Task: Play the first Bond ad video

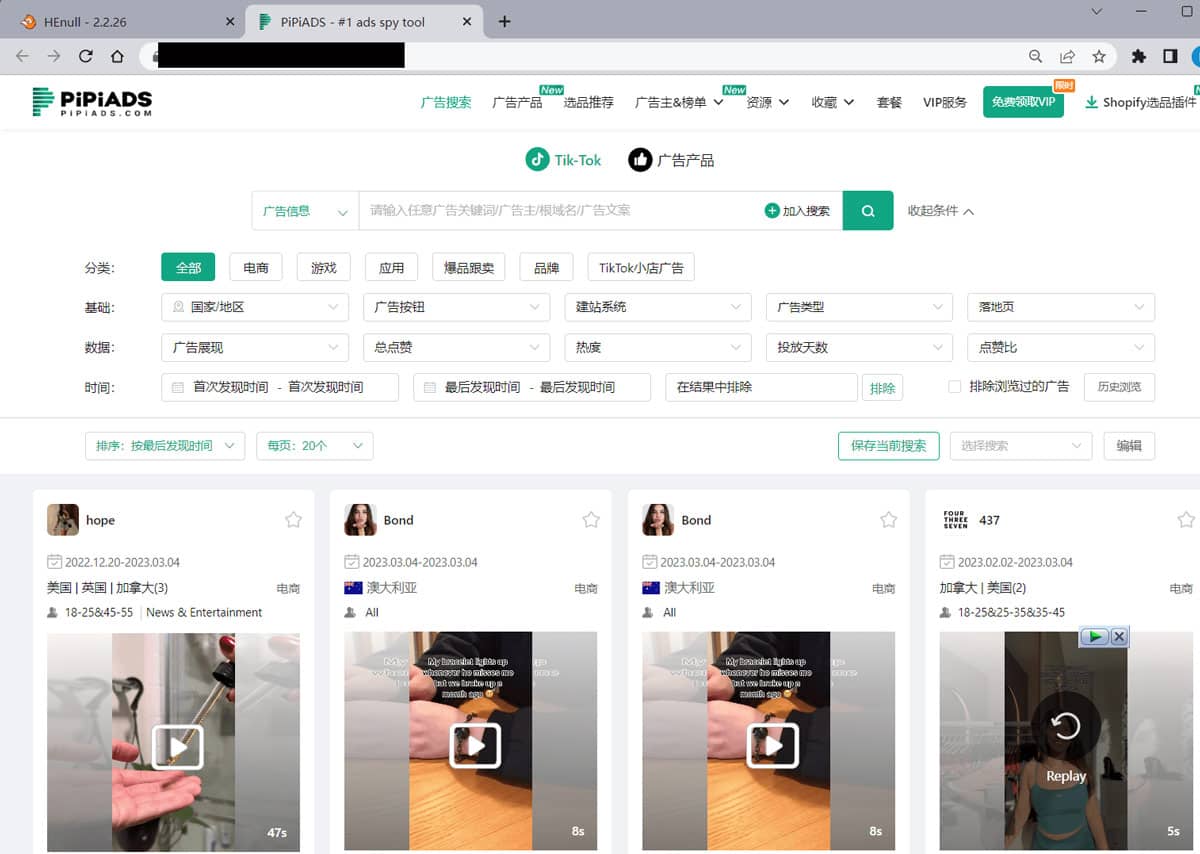Action: tap(475, 745)
